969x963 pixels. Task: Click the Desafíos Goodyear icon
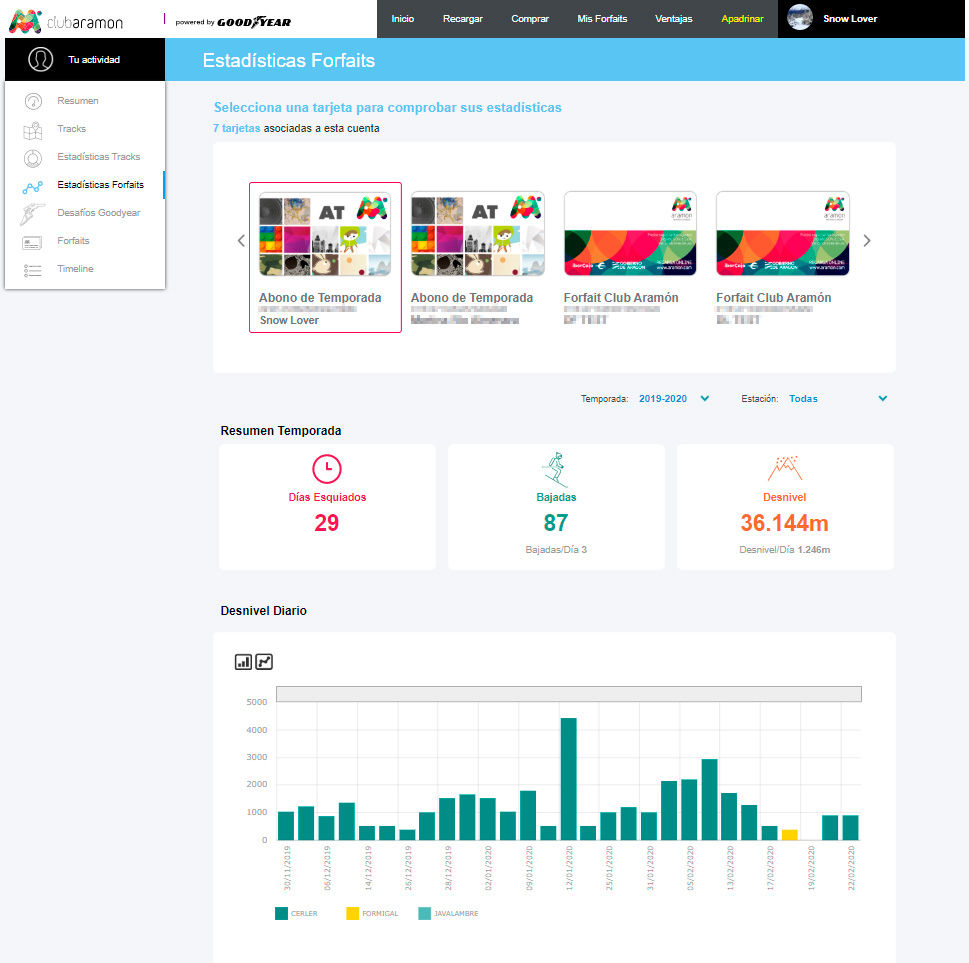(33, 213)
